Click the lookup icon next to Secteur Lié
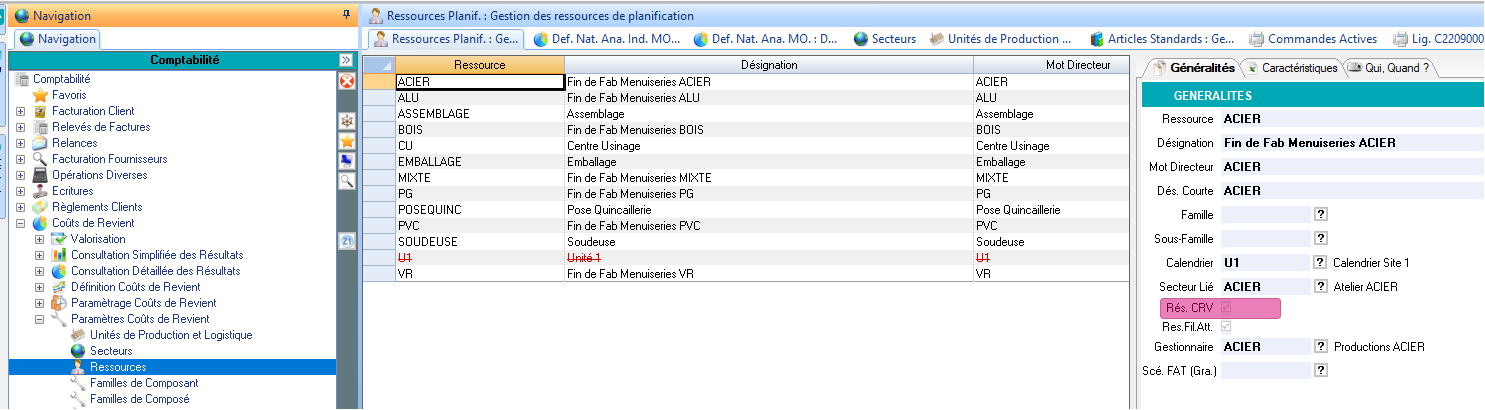The image size is (1485, 410). click(x=1320, y=287)
